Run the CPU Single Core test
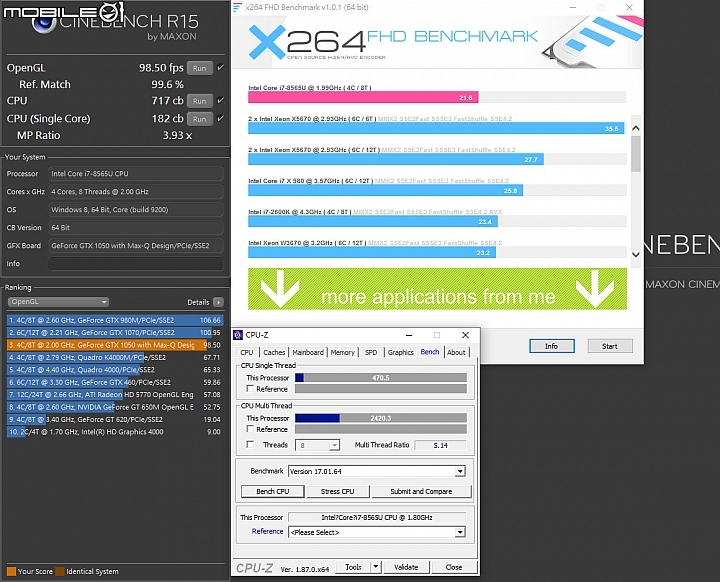 tap(199, 119)
